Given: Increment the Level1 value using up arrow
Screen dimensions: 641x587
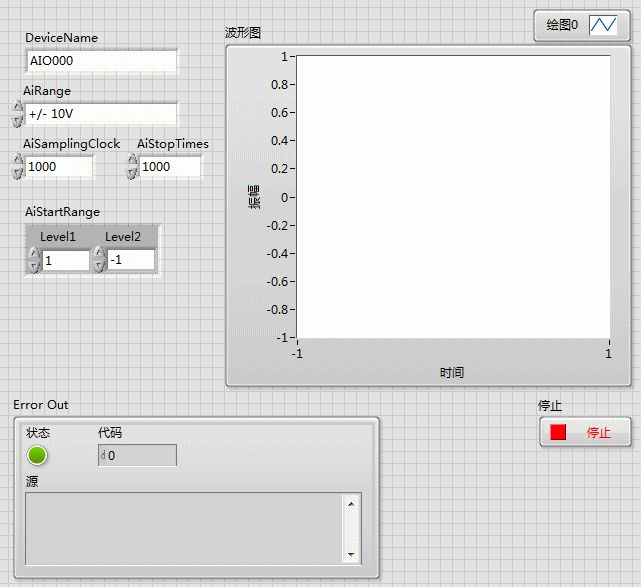Looking at the screenshot, I should tap(35, 254).
